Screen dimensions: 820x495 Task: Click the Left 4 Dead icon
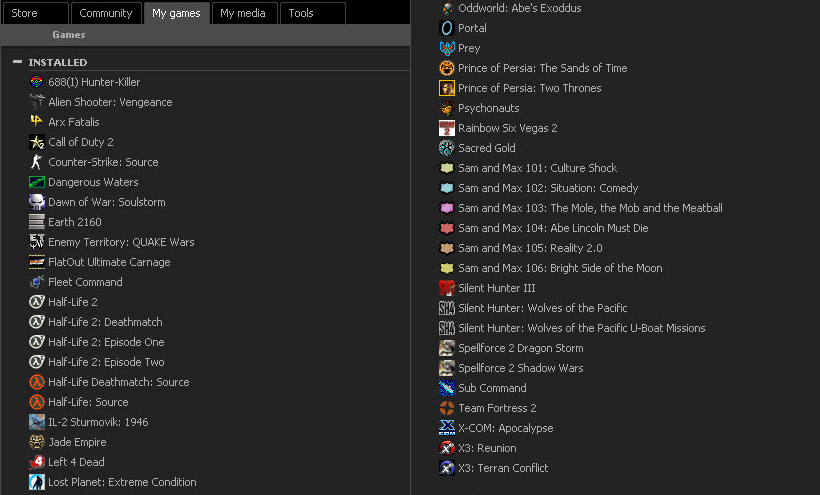point(37,462)
